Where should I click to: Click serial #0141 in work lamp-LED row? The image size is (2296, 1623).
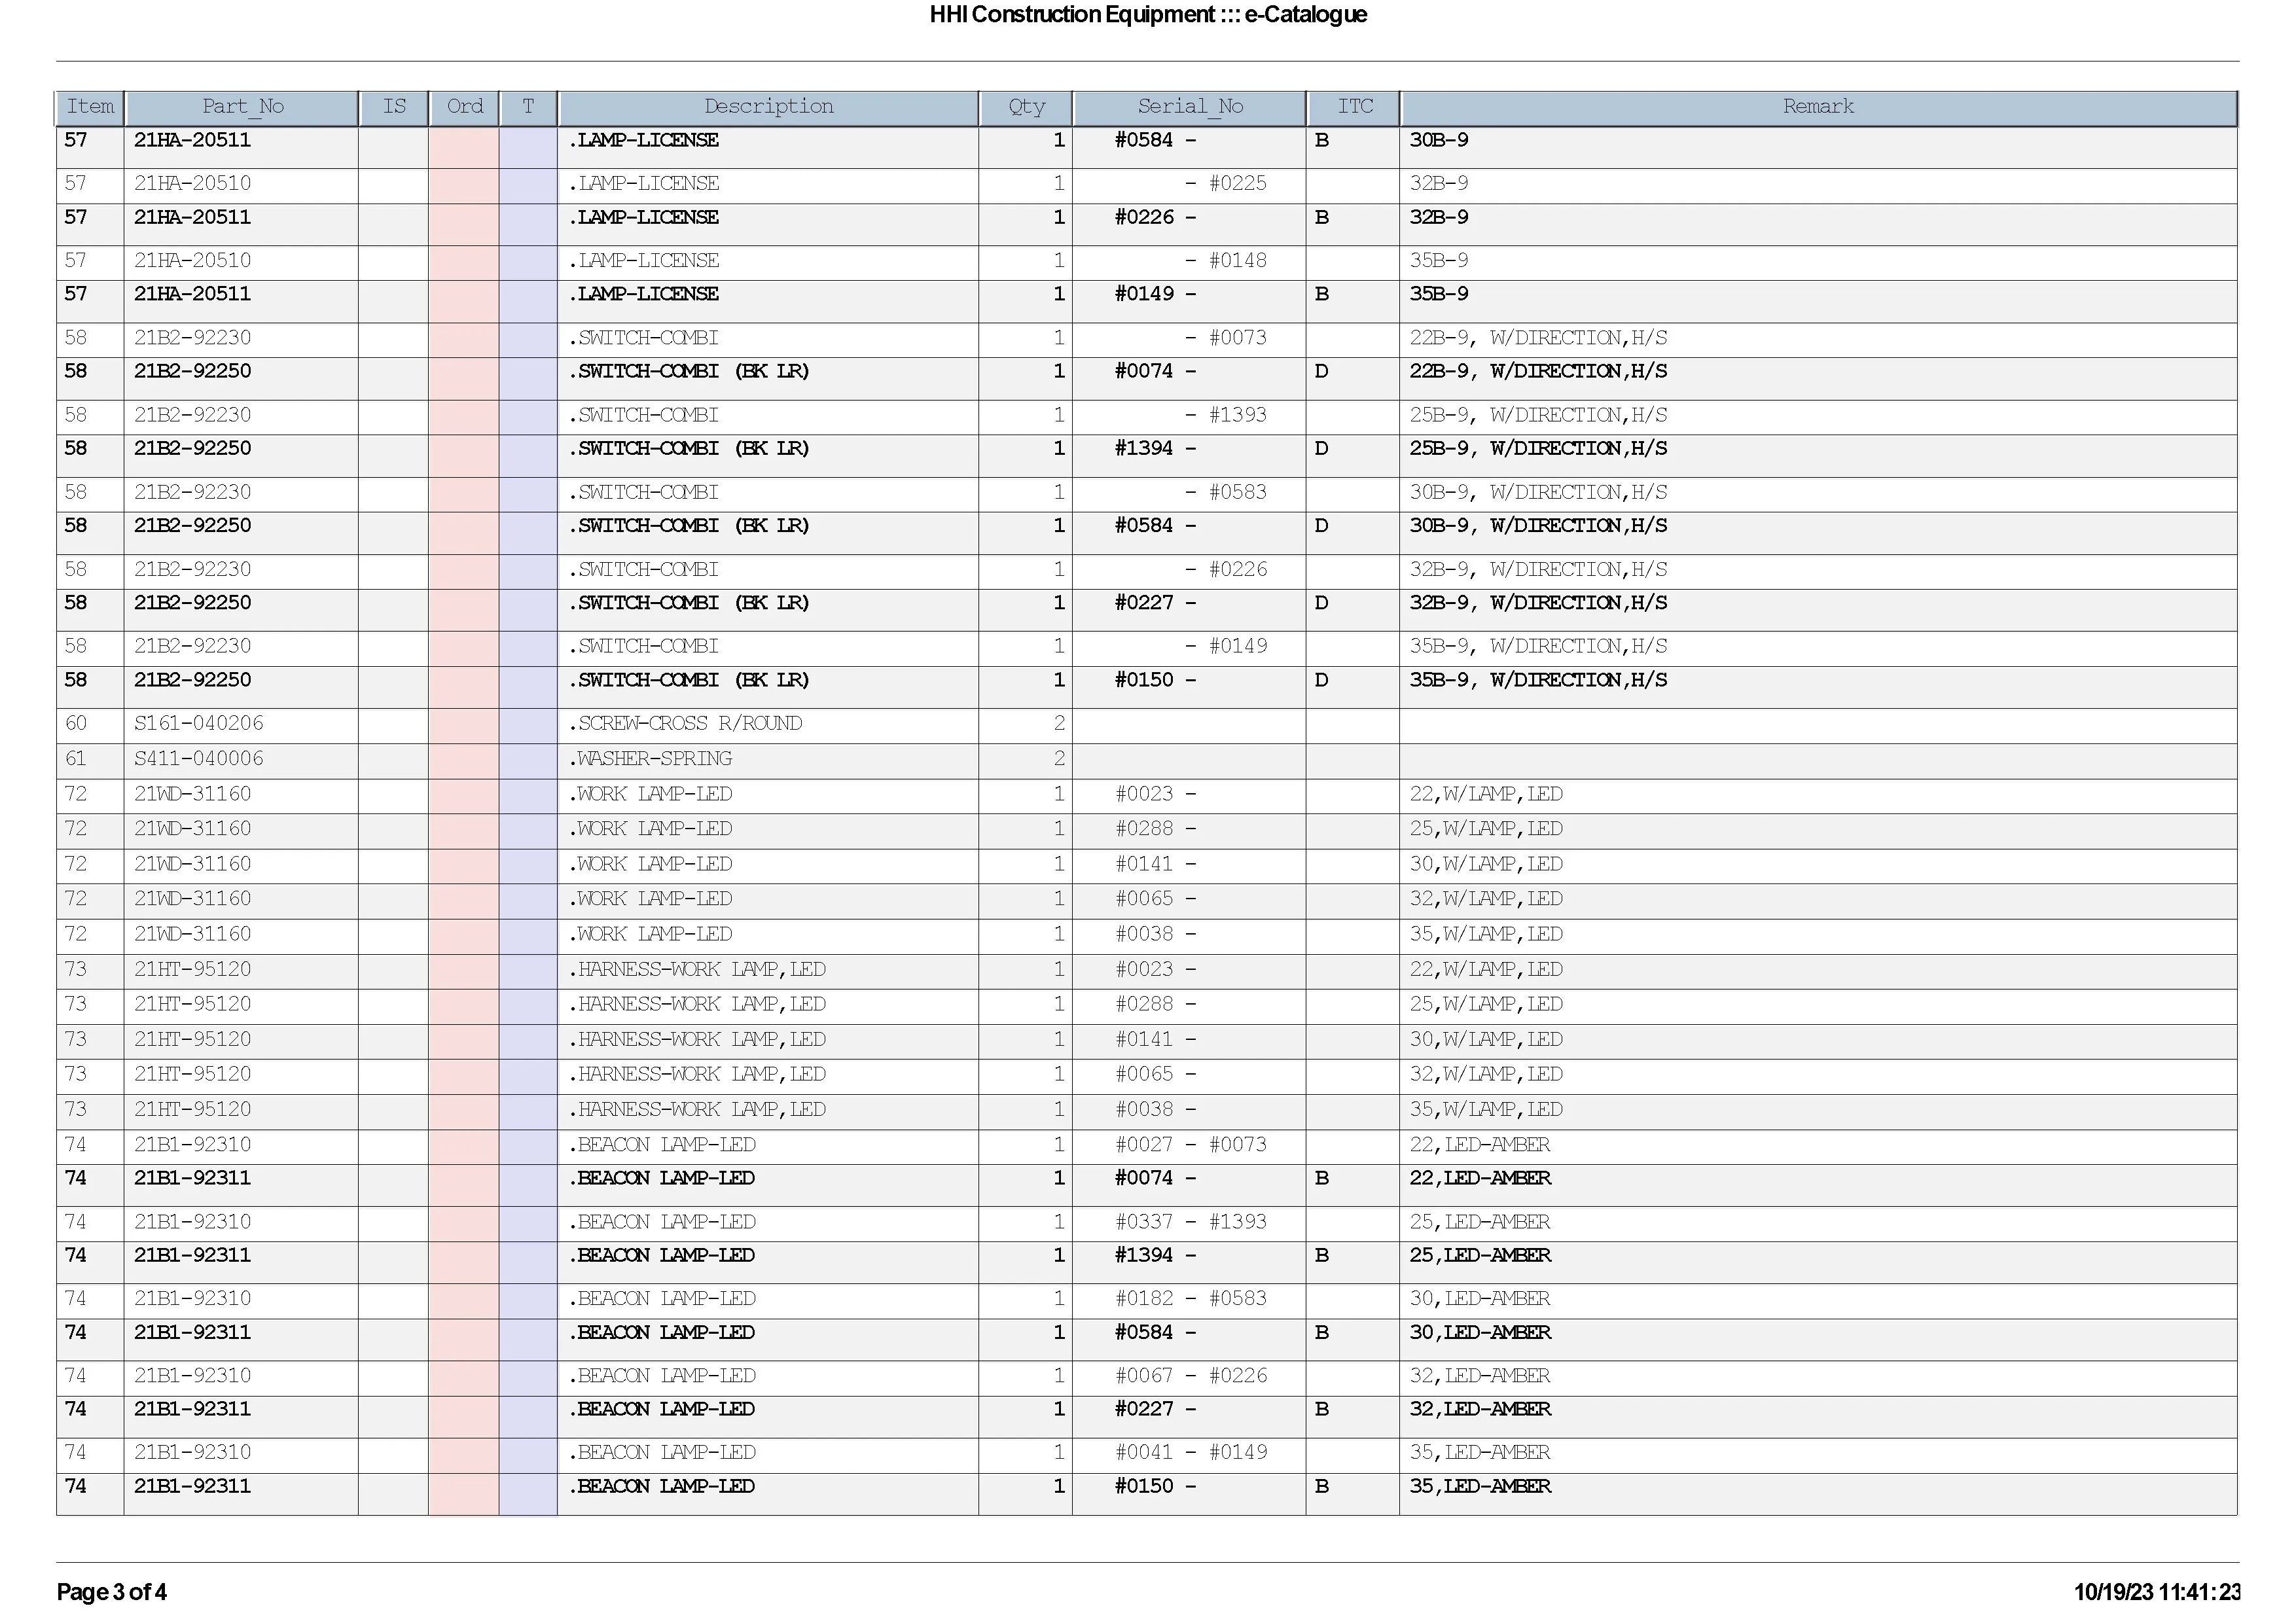coord(1155,865)
